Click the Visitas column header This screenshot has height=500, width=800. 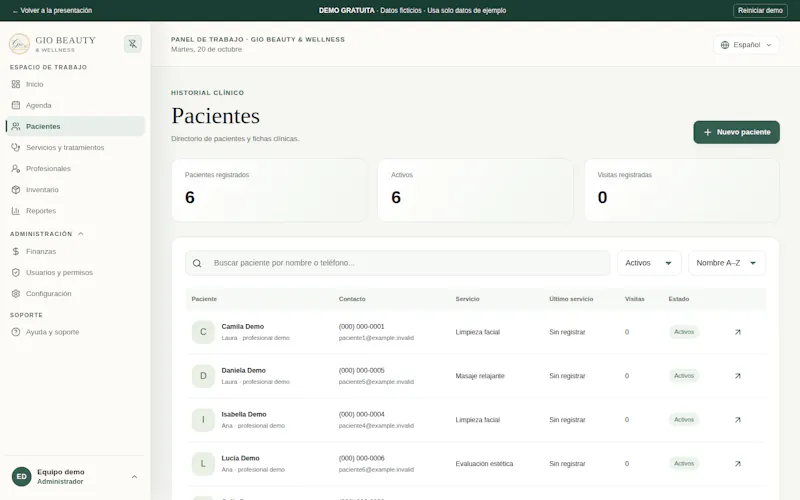[x=634, y=299]
